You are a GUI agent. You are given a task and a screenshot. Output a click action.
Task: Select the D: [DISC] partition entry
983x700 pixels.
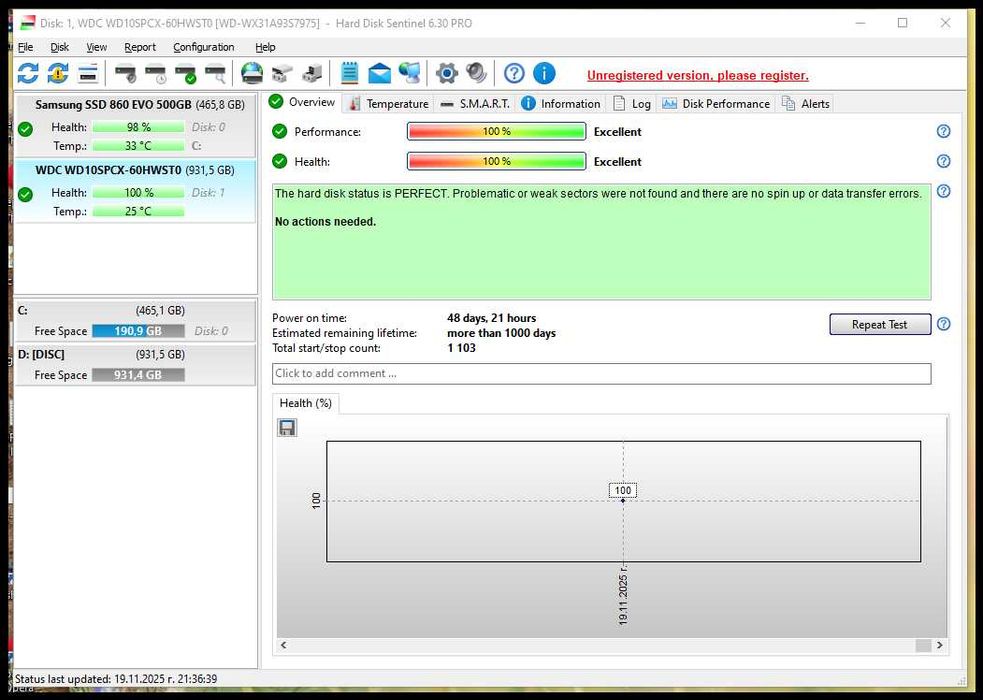coord(135,365)
